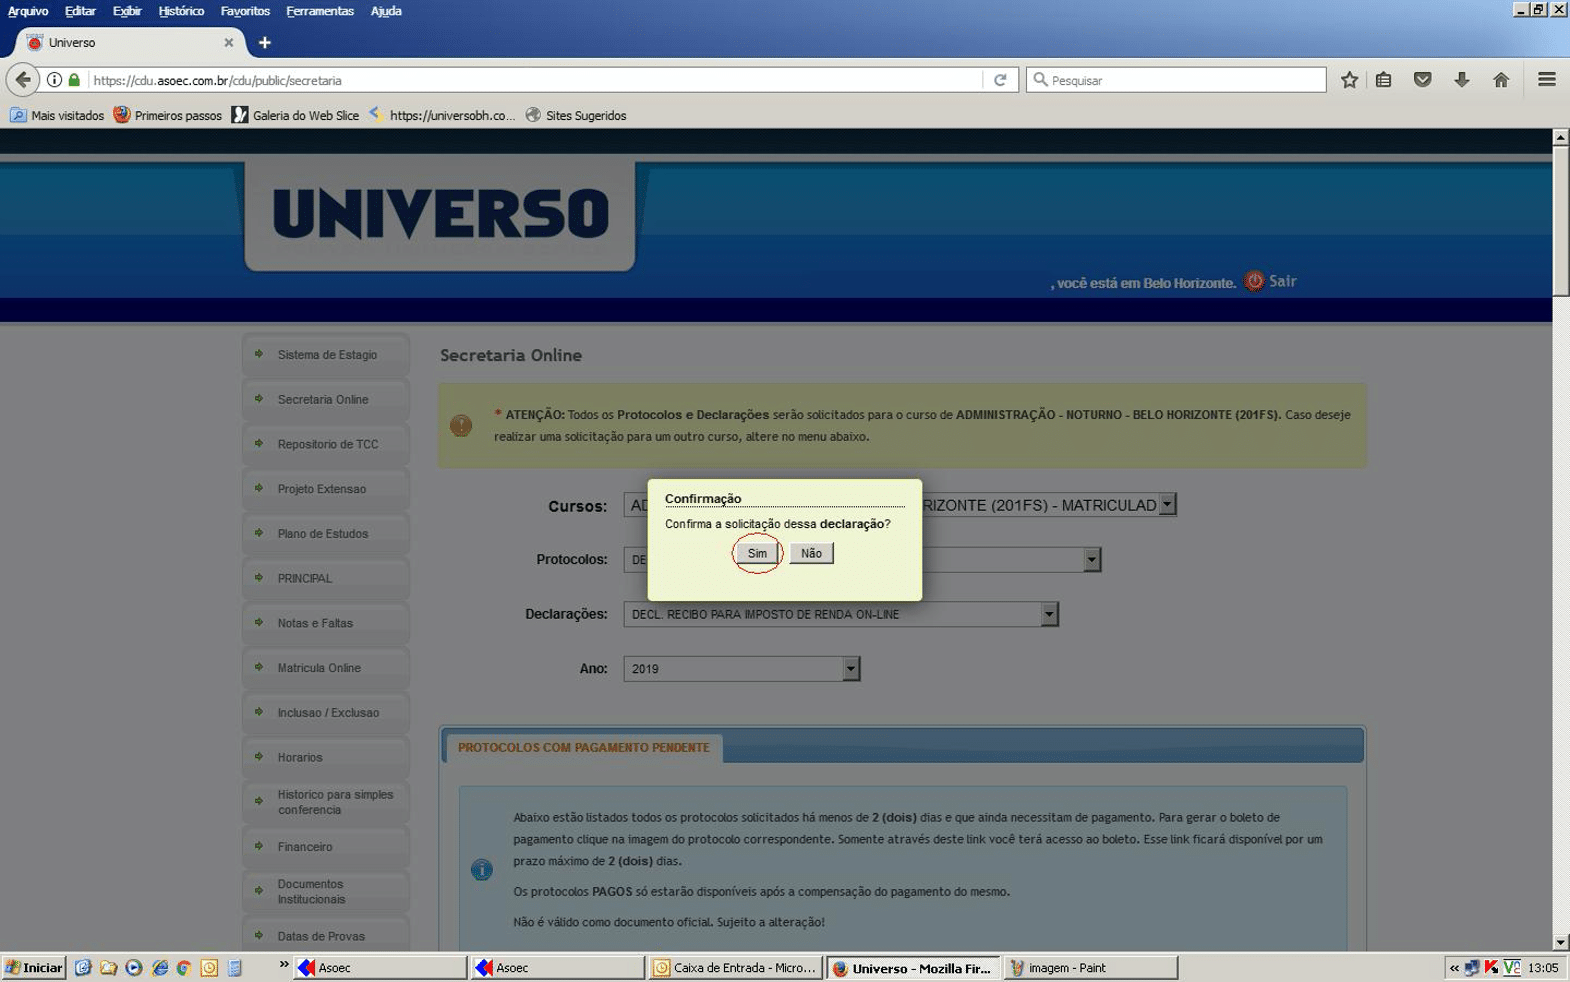Open the Cursos dropdown arrow
Screen dimensions: 1570x982
click(x=1167, y=505)
